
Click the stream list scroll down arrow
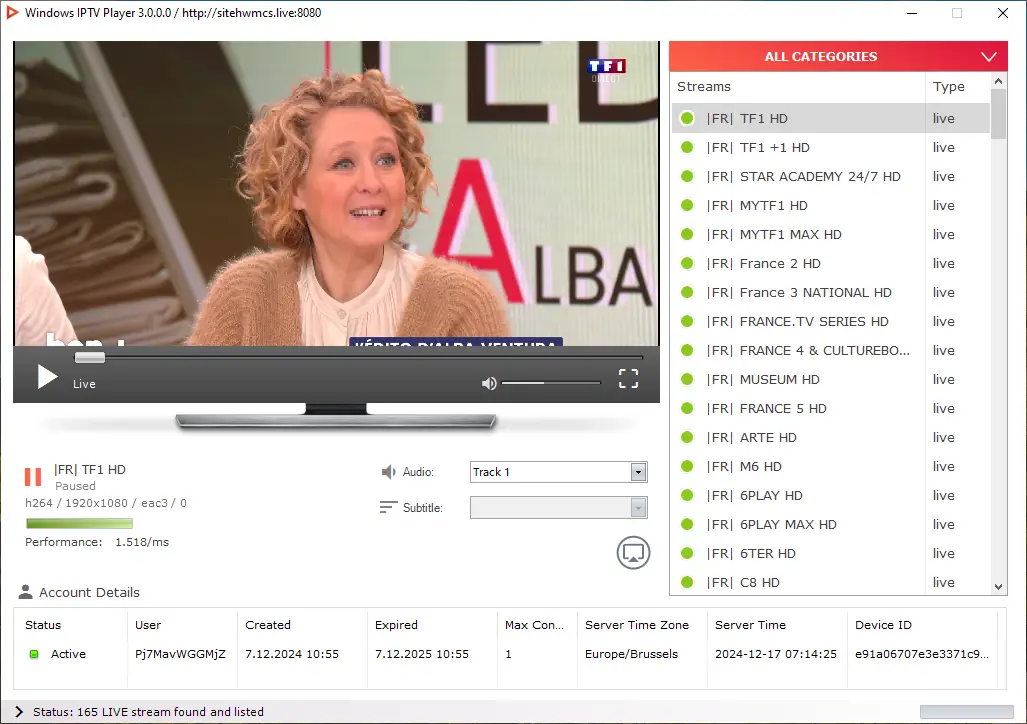pyautogui.click(x=998, y=587)
